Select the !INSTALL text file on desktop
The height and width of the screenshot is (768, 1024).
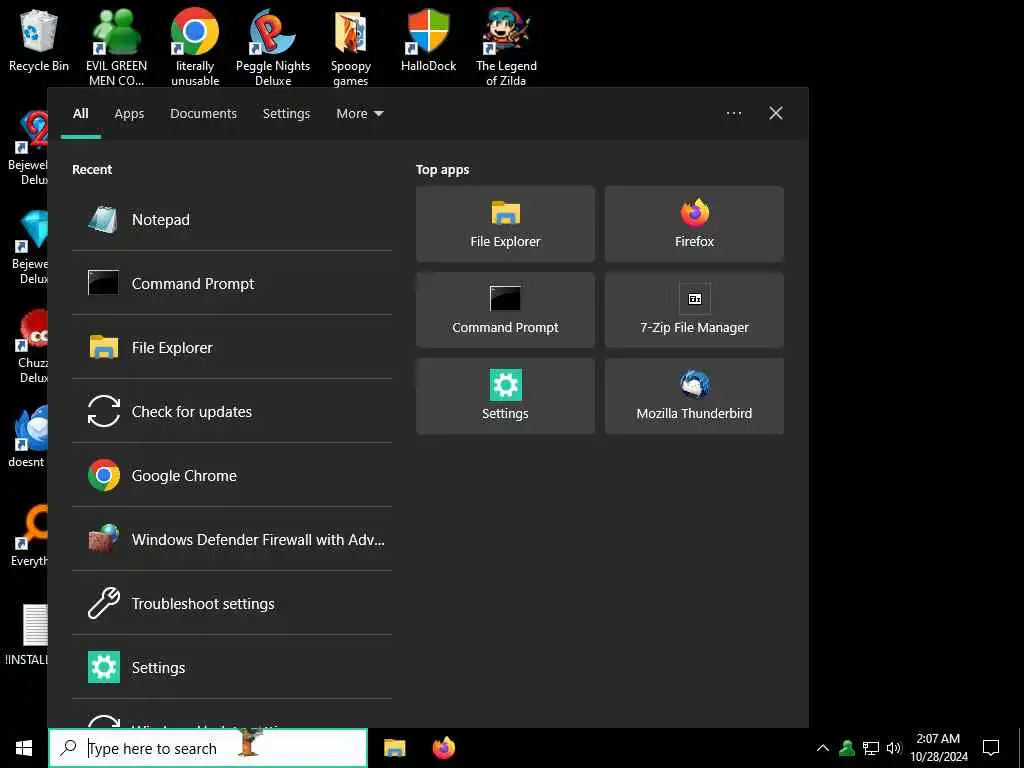coord(26,633)
